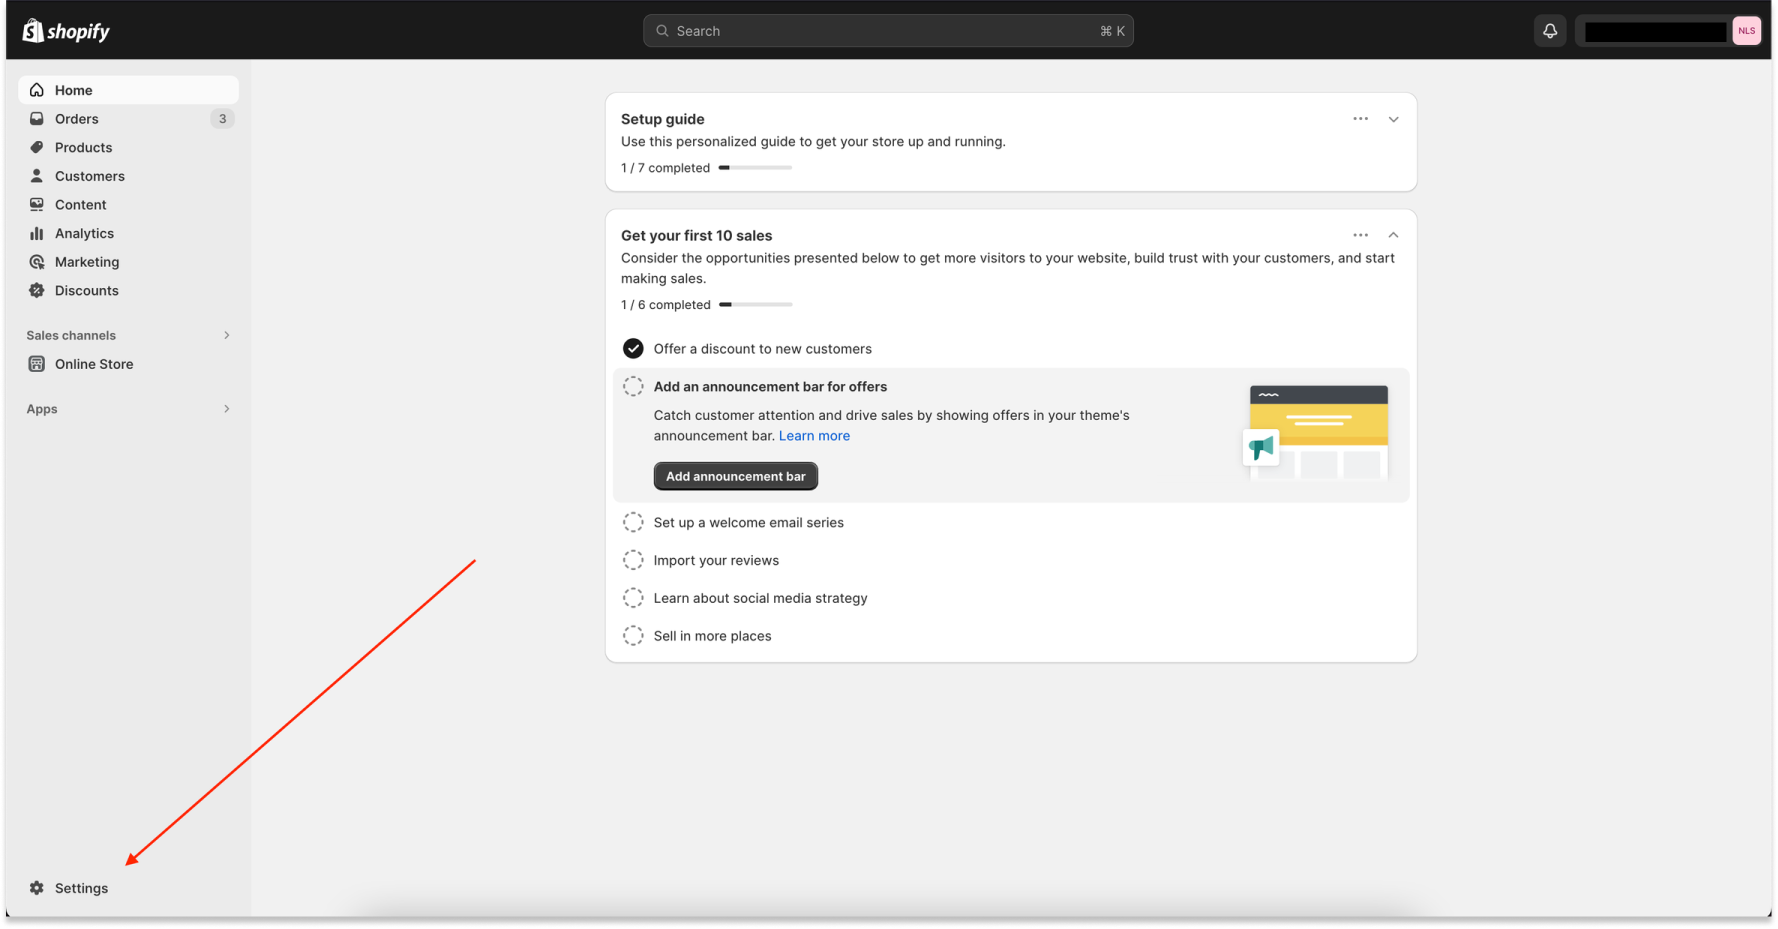
Task: Select the Marketing icon
Action: tap(36, 261)
